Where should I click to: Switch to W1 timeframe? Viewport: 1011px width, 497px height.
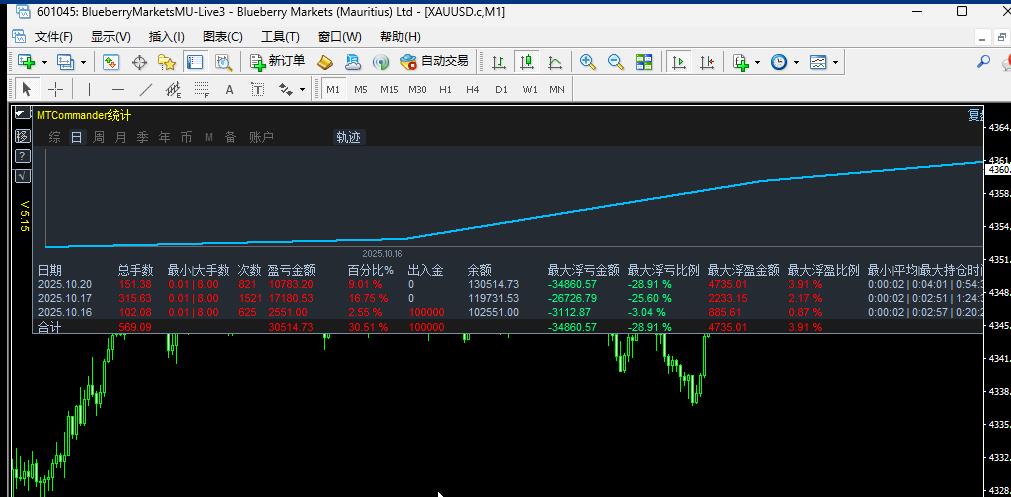[529, 89]
